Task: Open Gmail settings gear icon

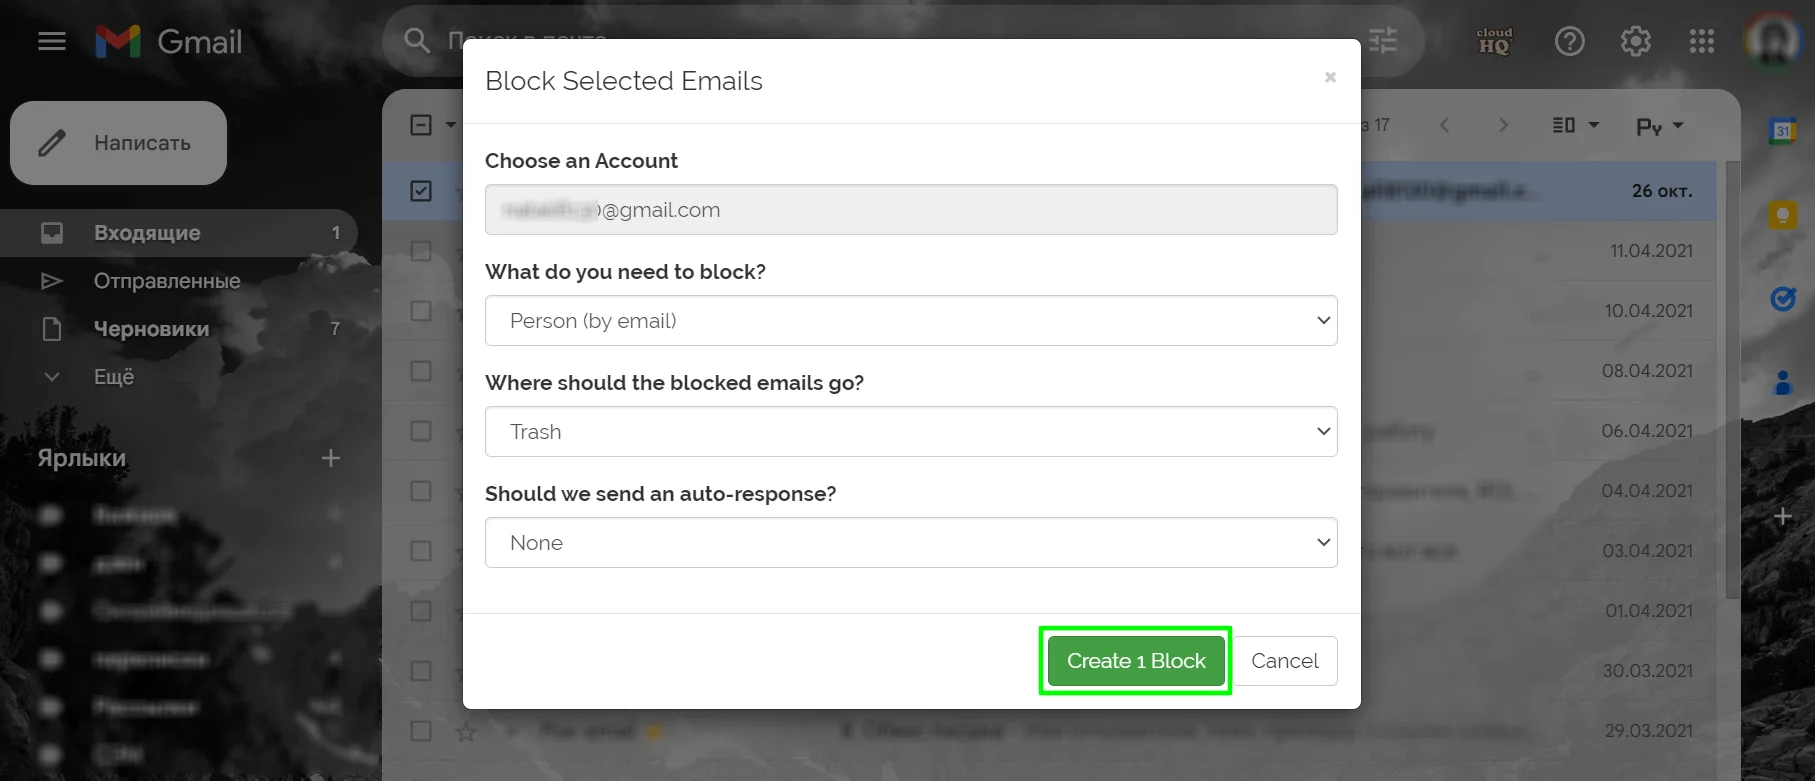Action: click(x=1635, y=41)
